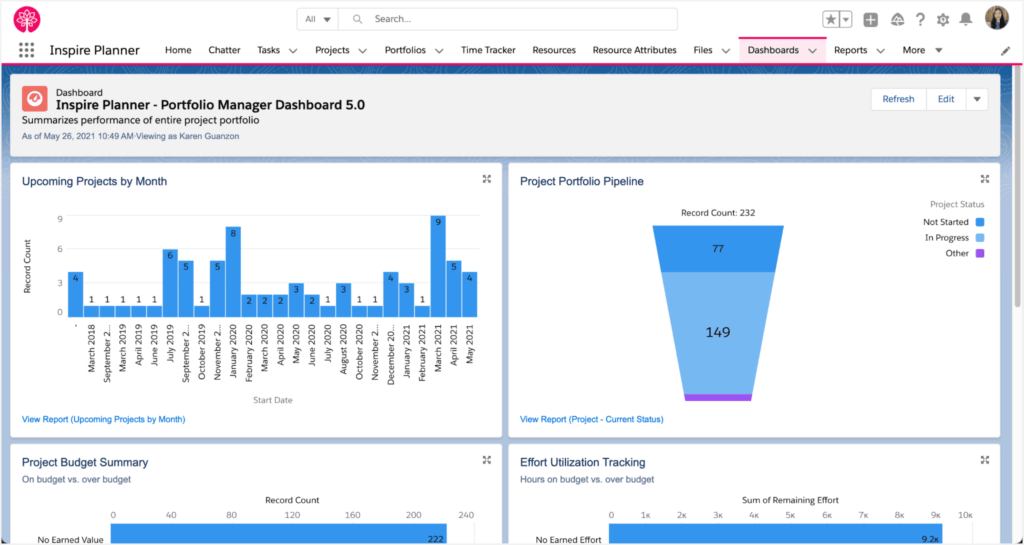This screenshot has height=545, width=1024.
Task: Open the Tasks tab
Action: click(268, 50)
